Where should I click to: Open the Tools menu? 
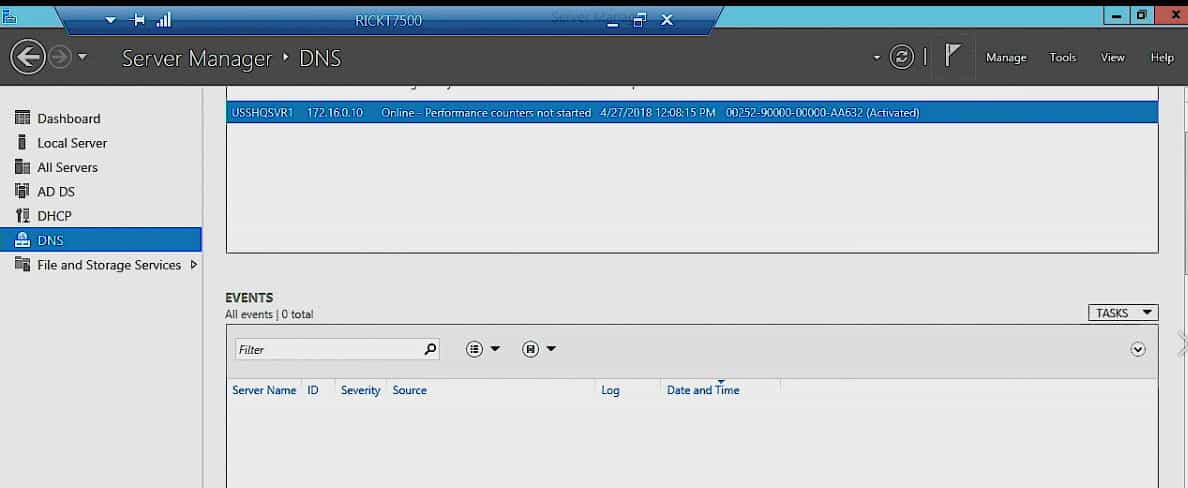coord(1062,58)
